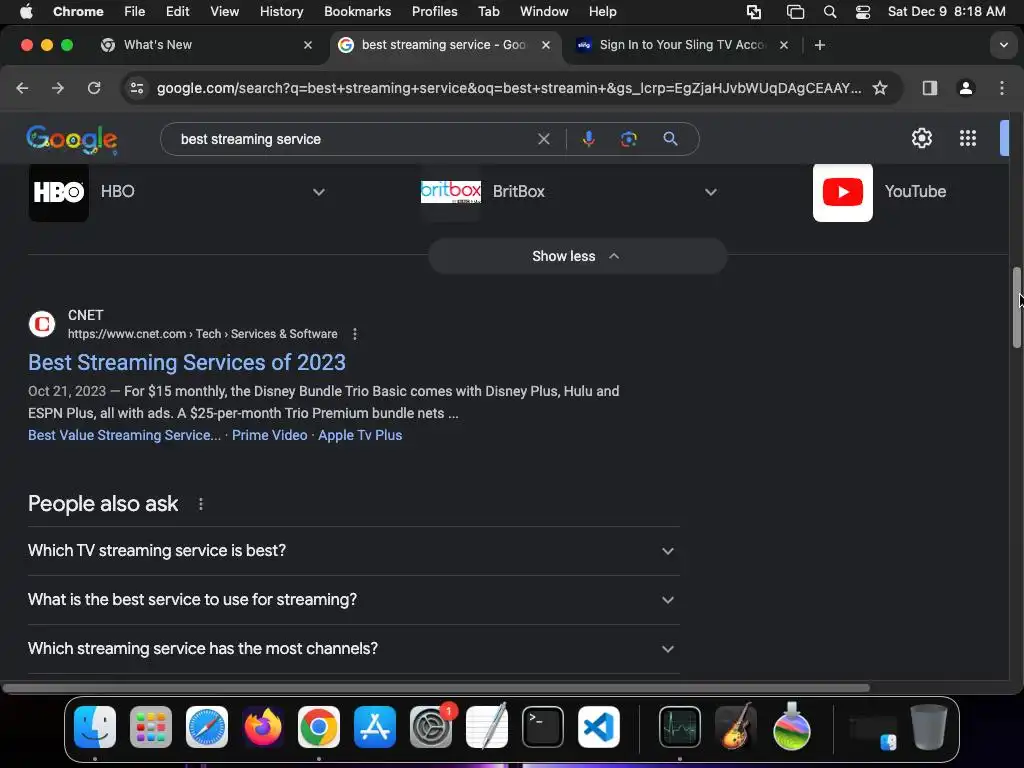Click the horizontal scrollbar at the page bottom
Image resolution: width=1024 pixels, height=768 pixels.
(x=436, y=687)
